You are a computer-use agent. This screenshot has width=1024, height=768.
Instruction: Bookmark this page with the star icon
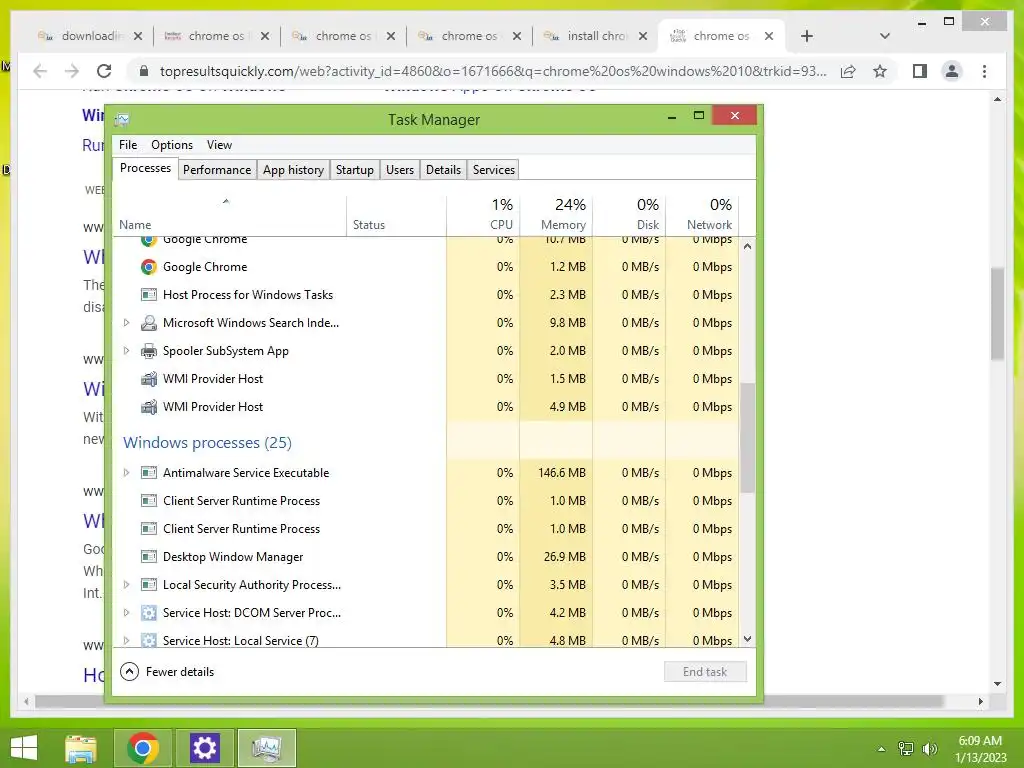click(x=880, y=71)
